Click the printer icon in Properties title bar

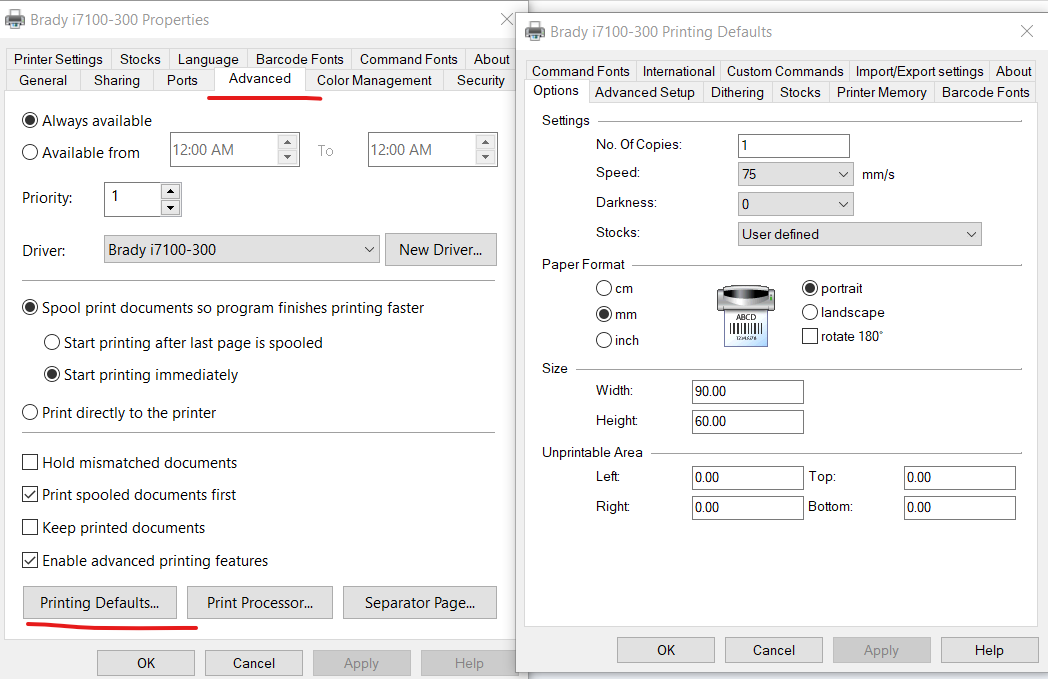pyautogui.click(x=15, y=19)
